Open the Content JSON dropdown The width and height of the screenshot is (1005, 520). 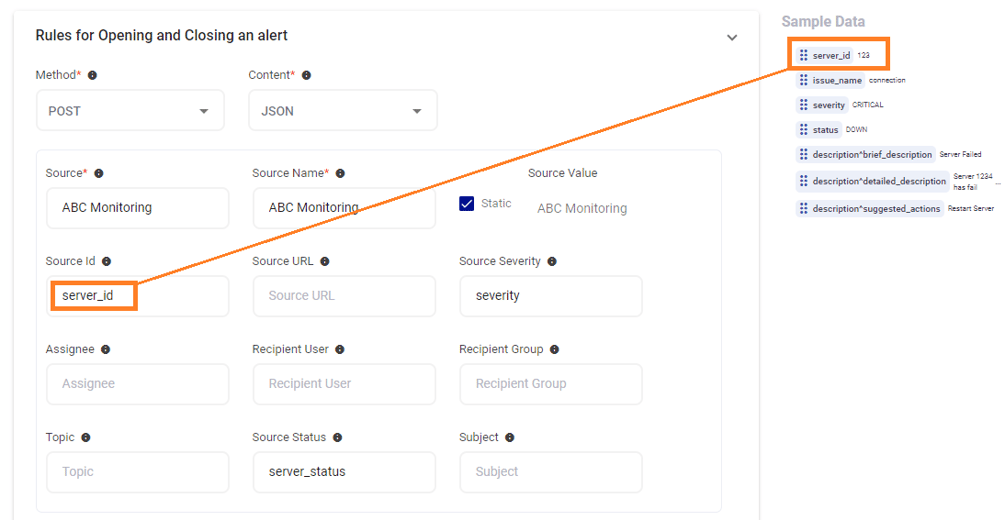click(x=343, y=110)
